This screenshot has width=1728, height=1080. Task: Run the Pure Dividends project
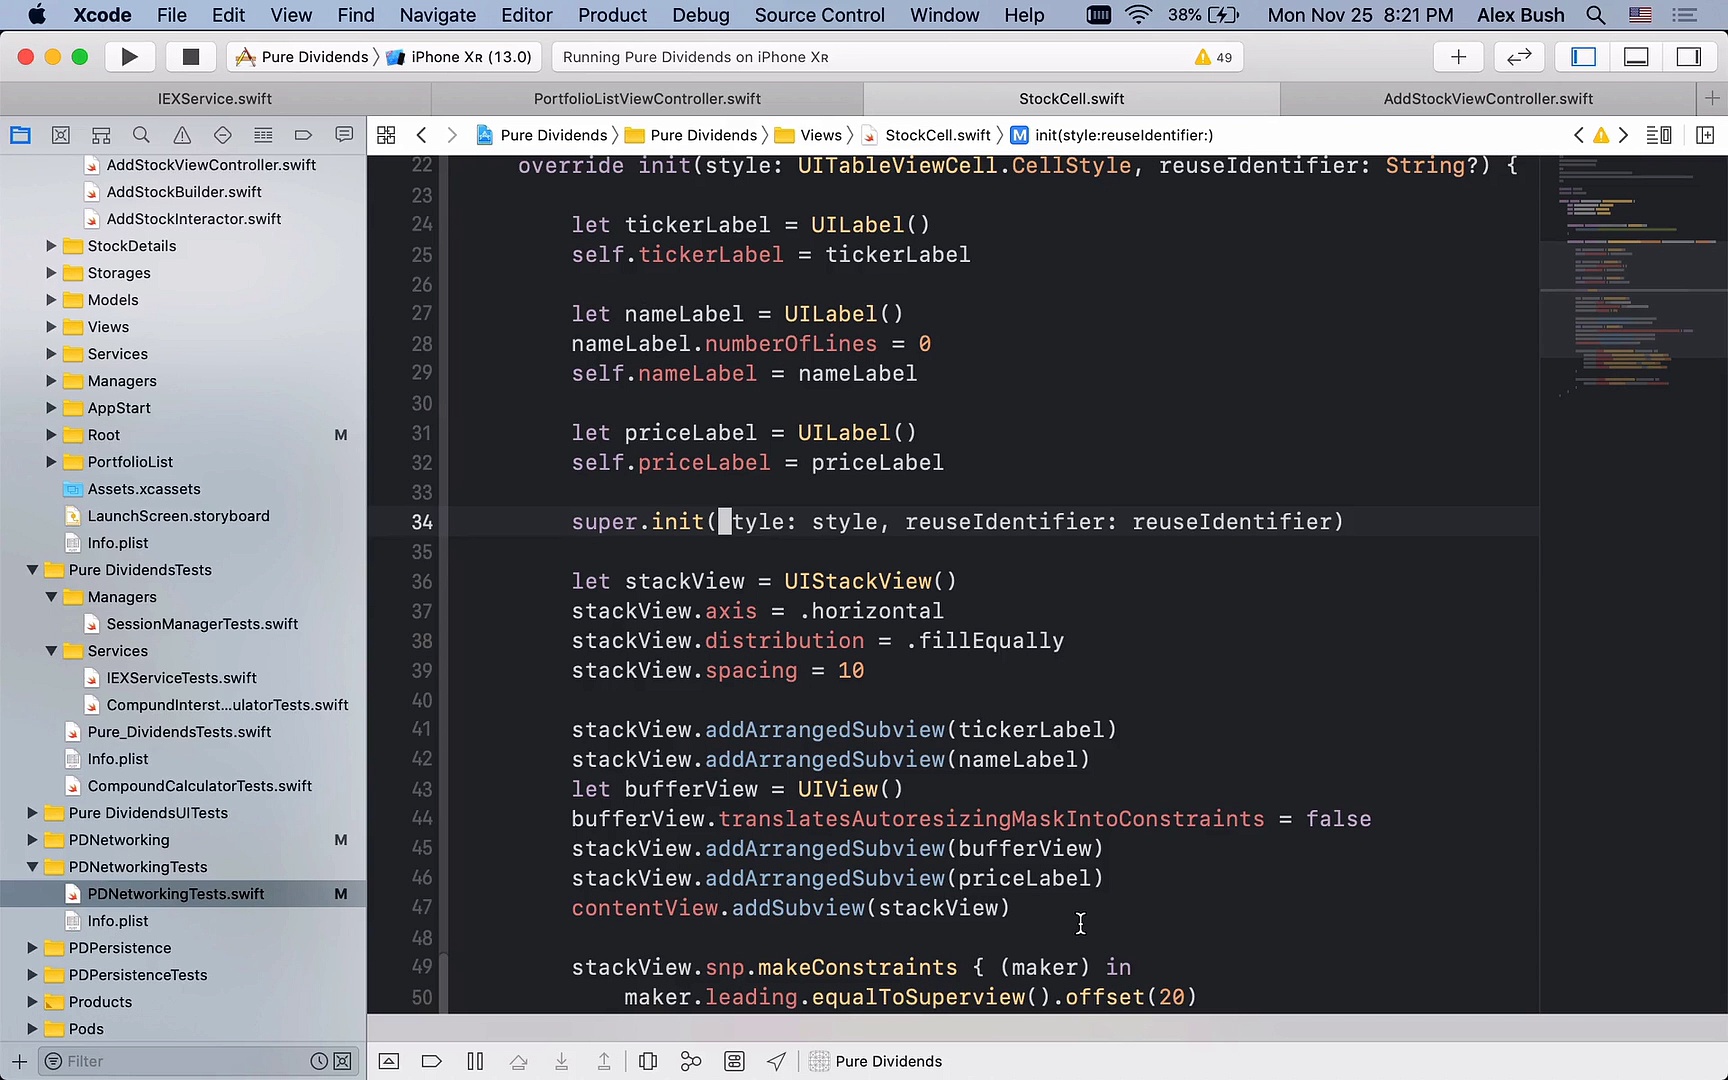click(x=130, y=57)
